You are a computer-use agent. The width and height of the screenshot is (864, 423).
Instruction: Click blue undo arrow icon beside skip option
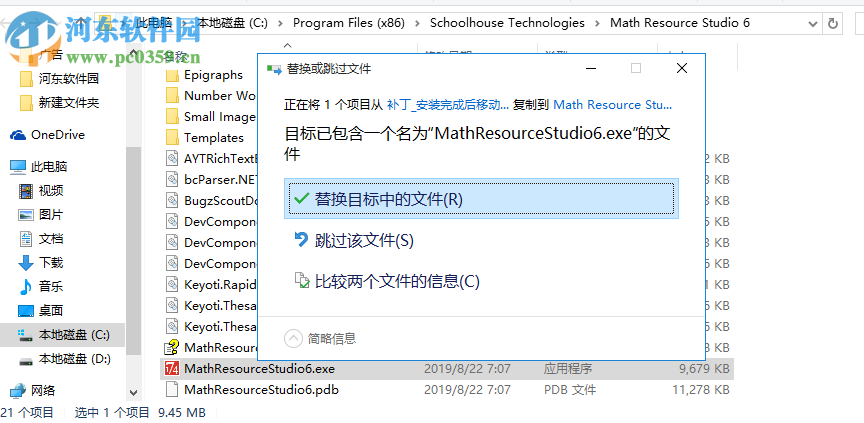point(301,240)
